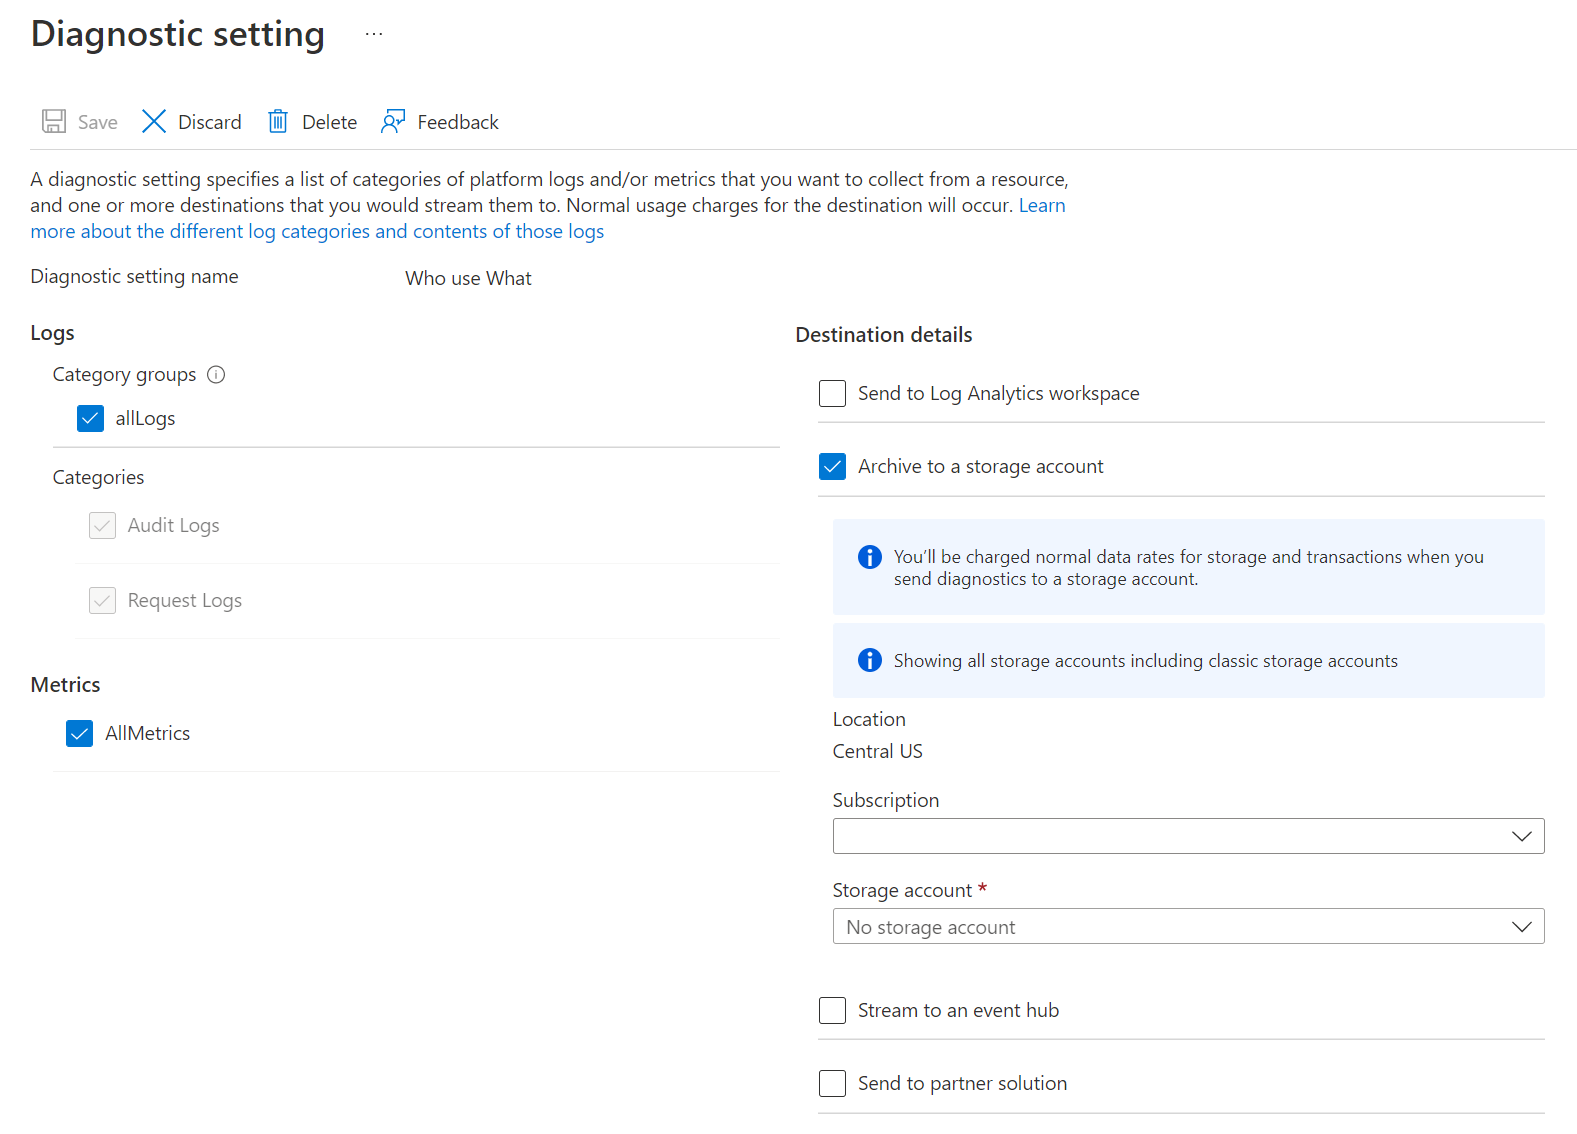
Task: Toggle the Audit Logs category checkbox
Action: click(103, 526)
